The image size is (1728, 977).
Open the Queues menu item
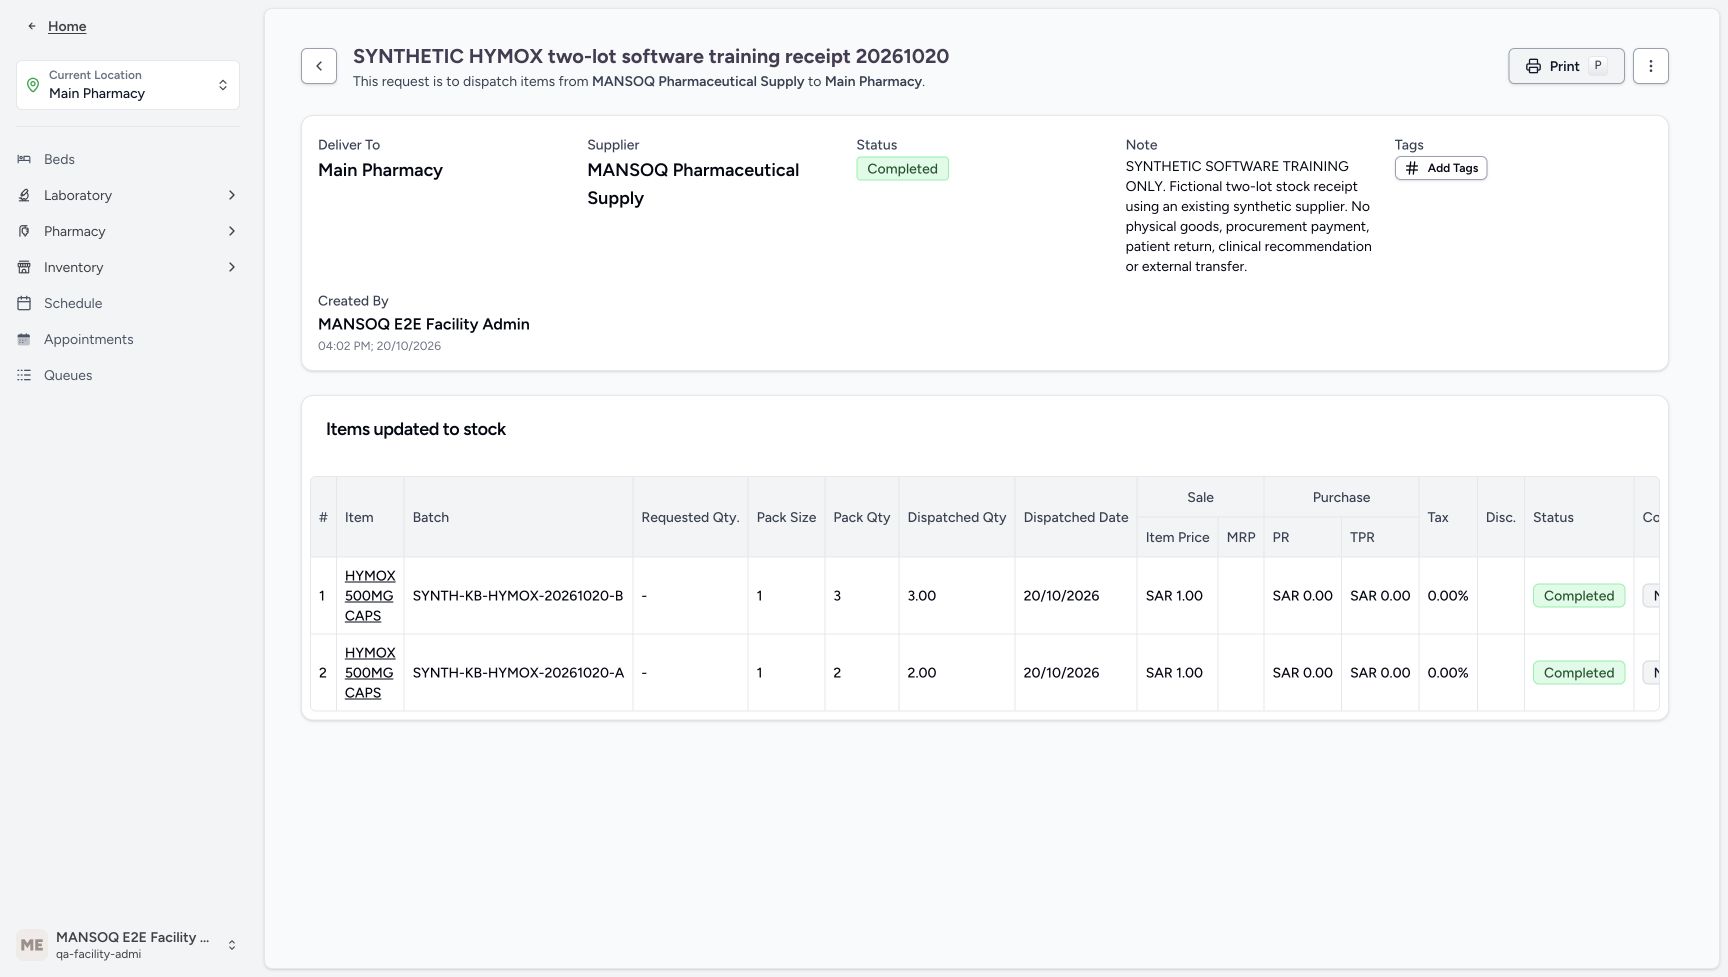click(128, 375)
